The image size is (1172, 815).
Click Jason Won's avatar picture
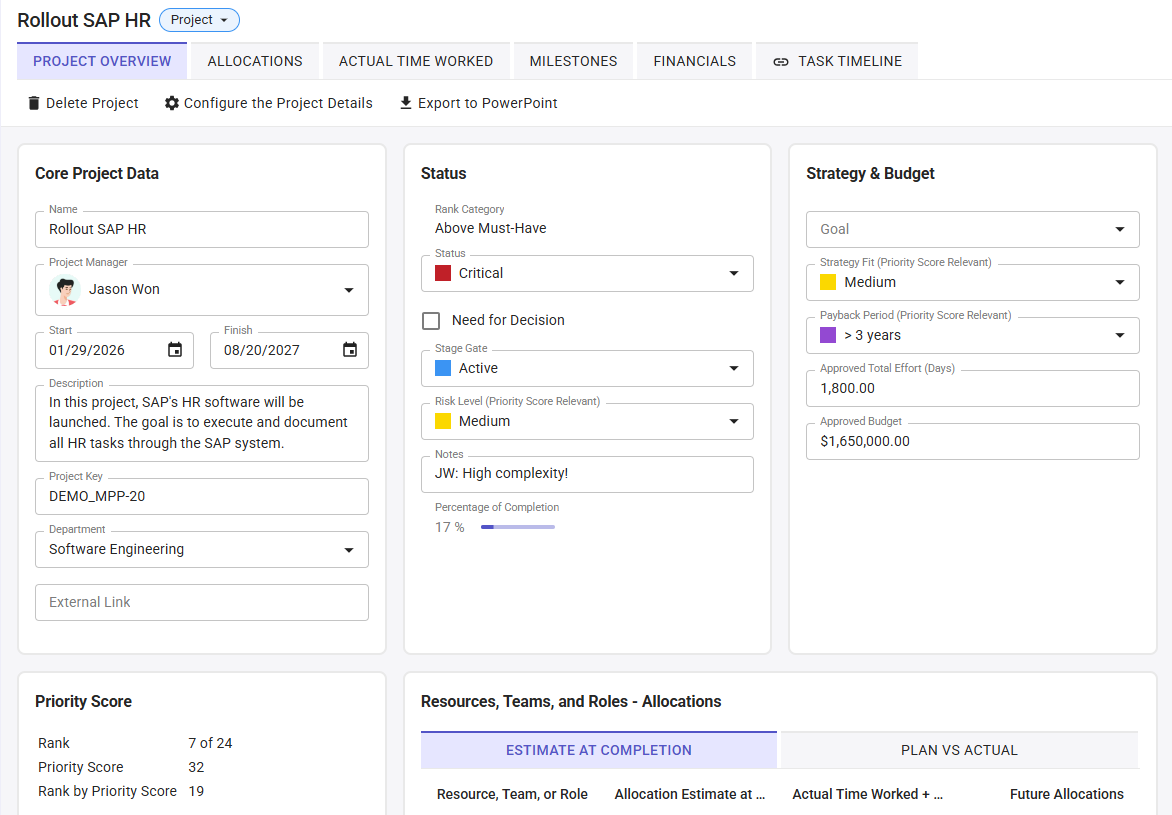pos(65,290)
